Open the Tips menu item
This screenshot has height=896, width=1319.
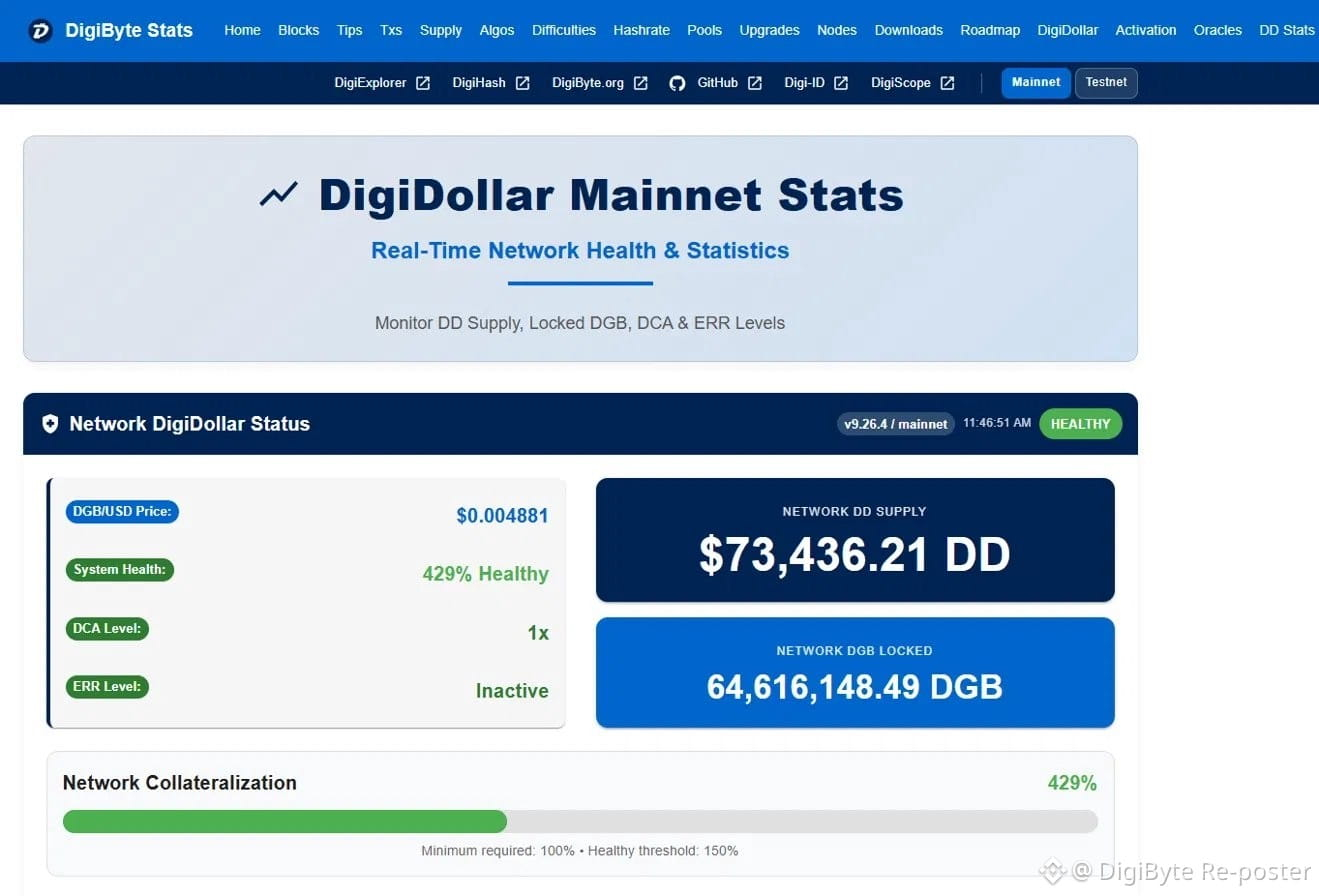click(350, 30)
